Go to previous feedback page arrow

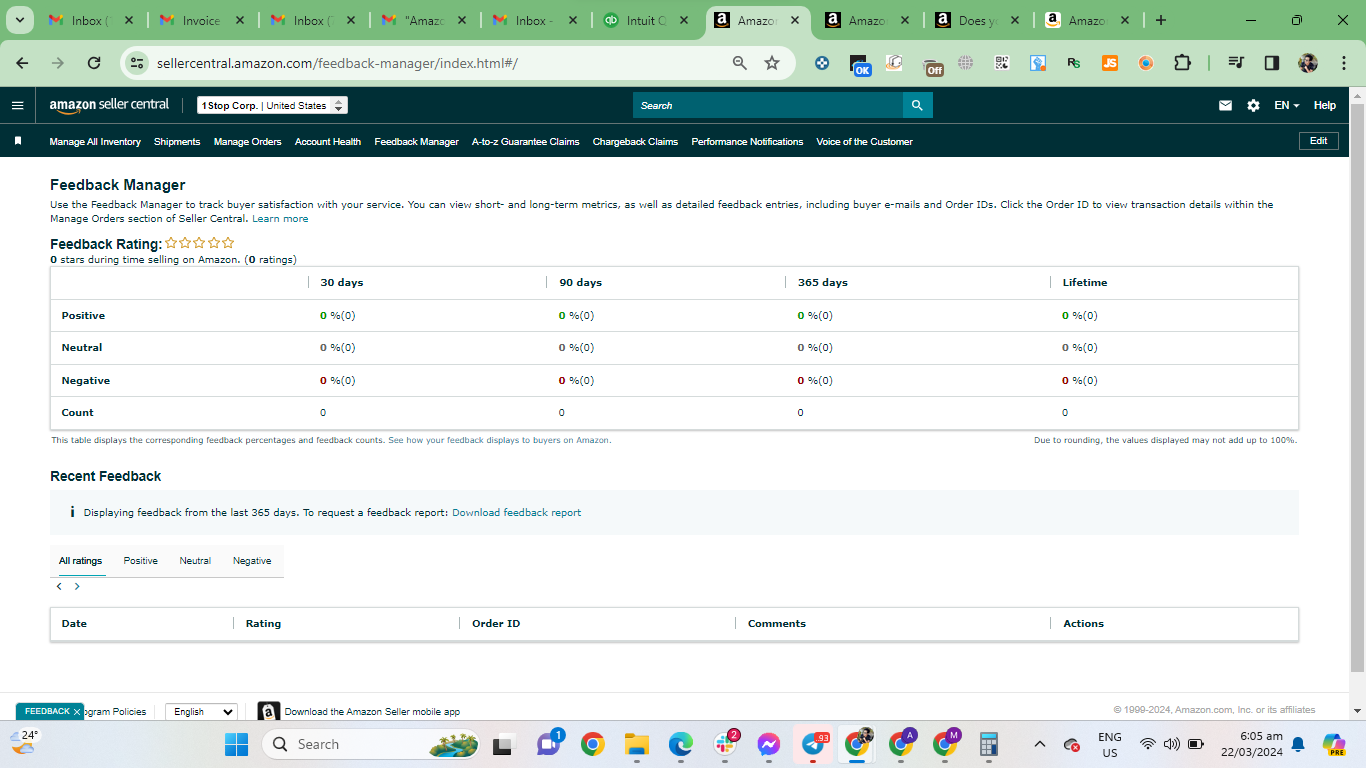pos(59,587)
